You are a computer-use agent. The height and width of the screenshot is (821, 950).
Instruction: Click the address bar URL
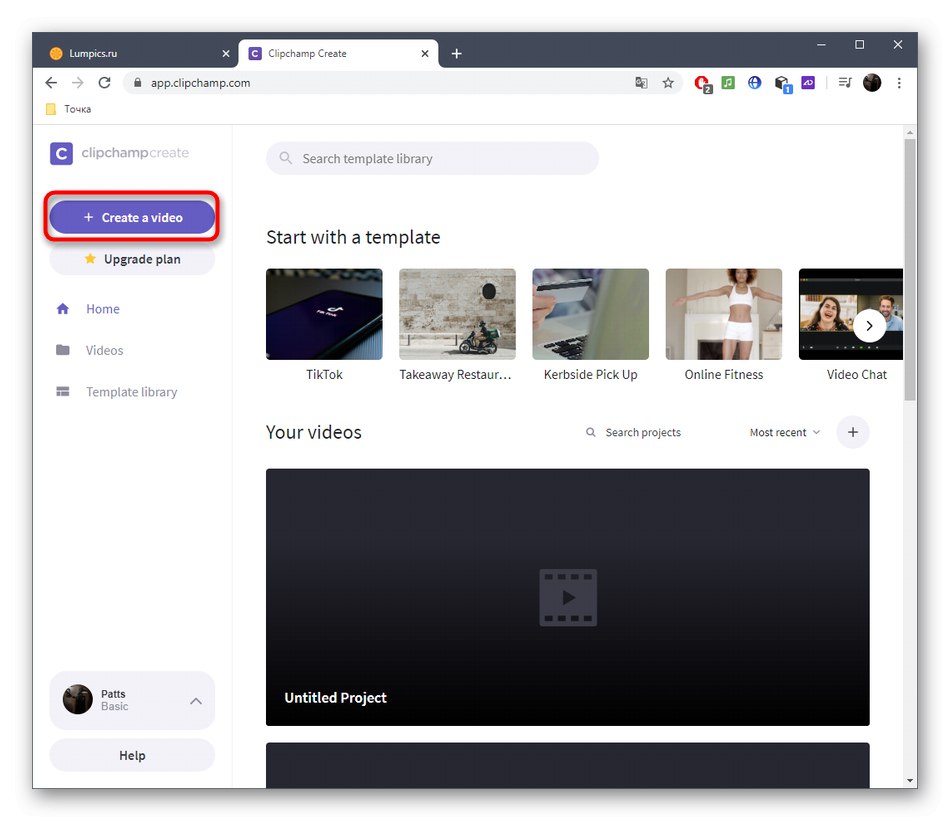pos(201,83)
